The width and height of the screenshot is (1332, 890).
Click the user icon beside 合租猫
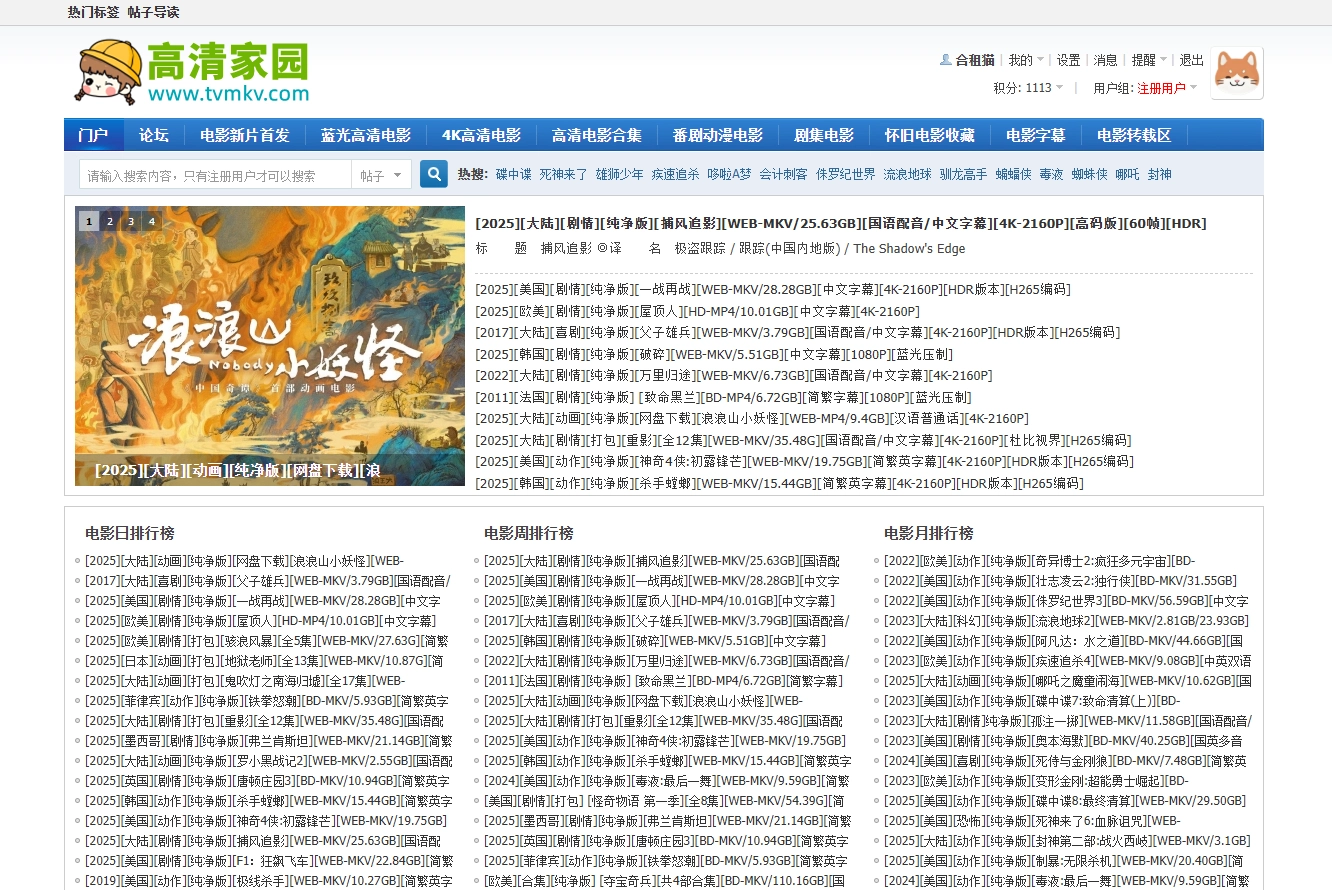pos(945,60)
